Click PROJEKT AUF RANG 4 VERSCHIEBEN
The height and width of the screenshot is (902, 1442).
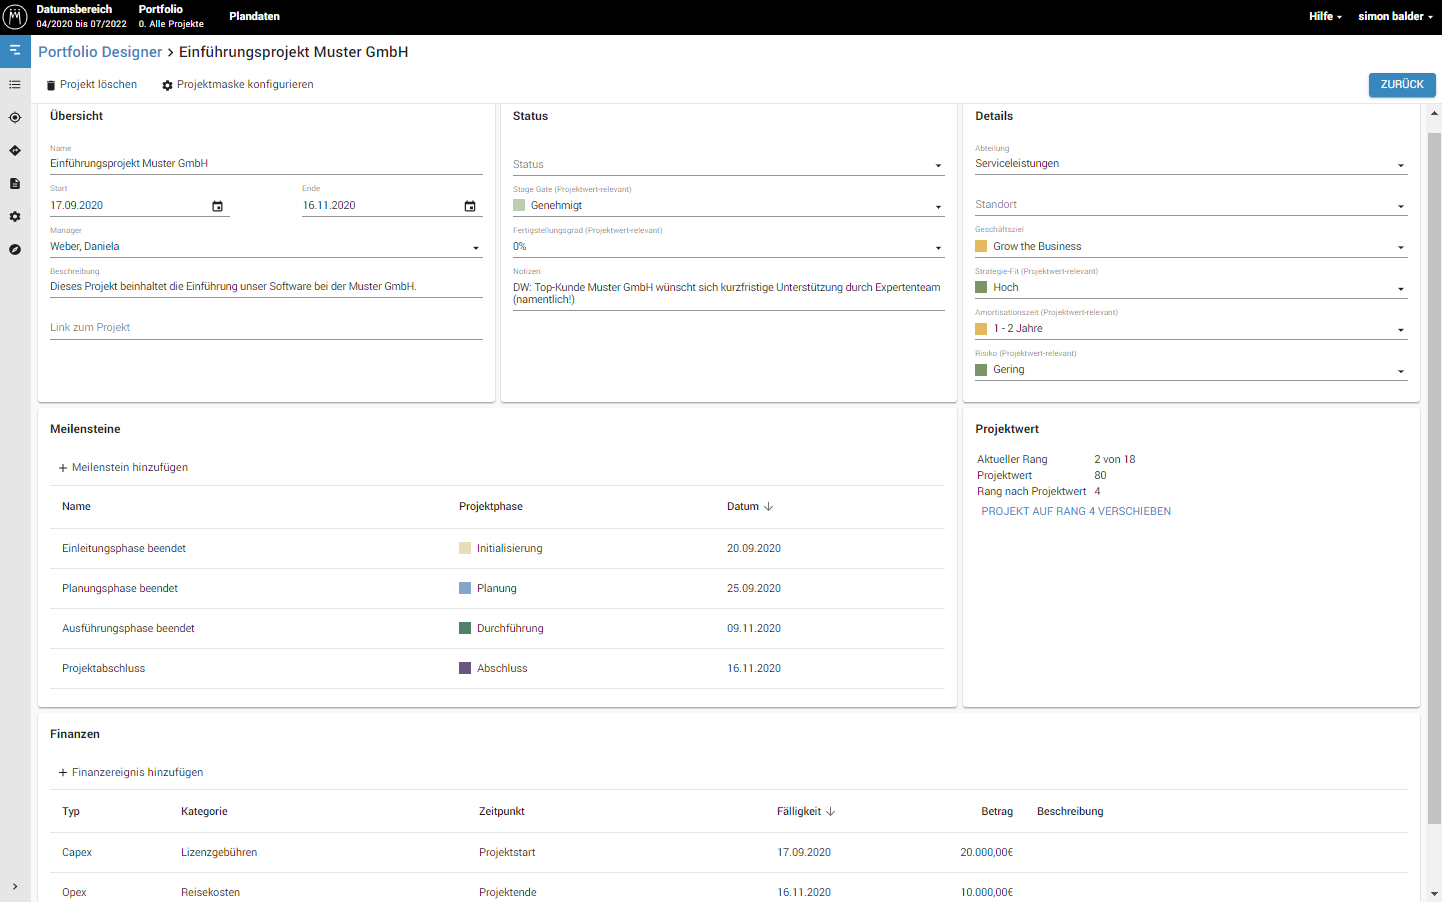pyautogui.click(x=1076, y=512)
